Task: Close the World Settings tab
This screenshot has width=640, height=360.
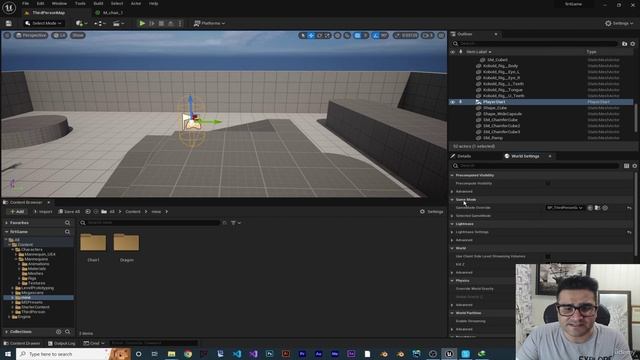Action: pos(550,156)
